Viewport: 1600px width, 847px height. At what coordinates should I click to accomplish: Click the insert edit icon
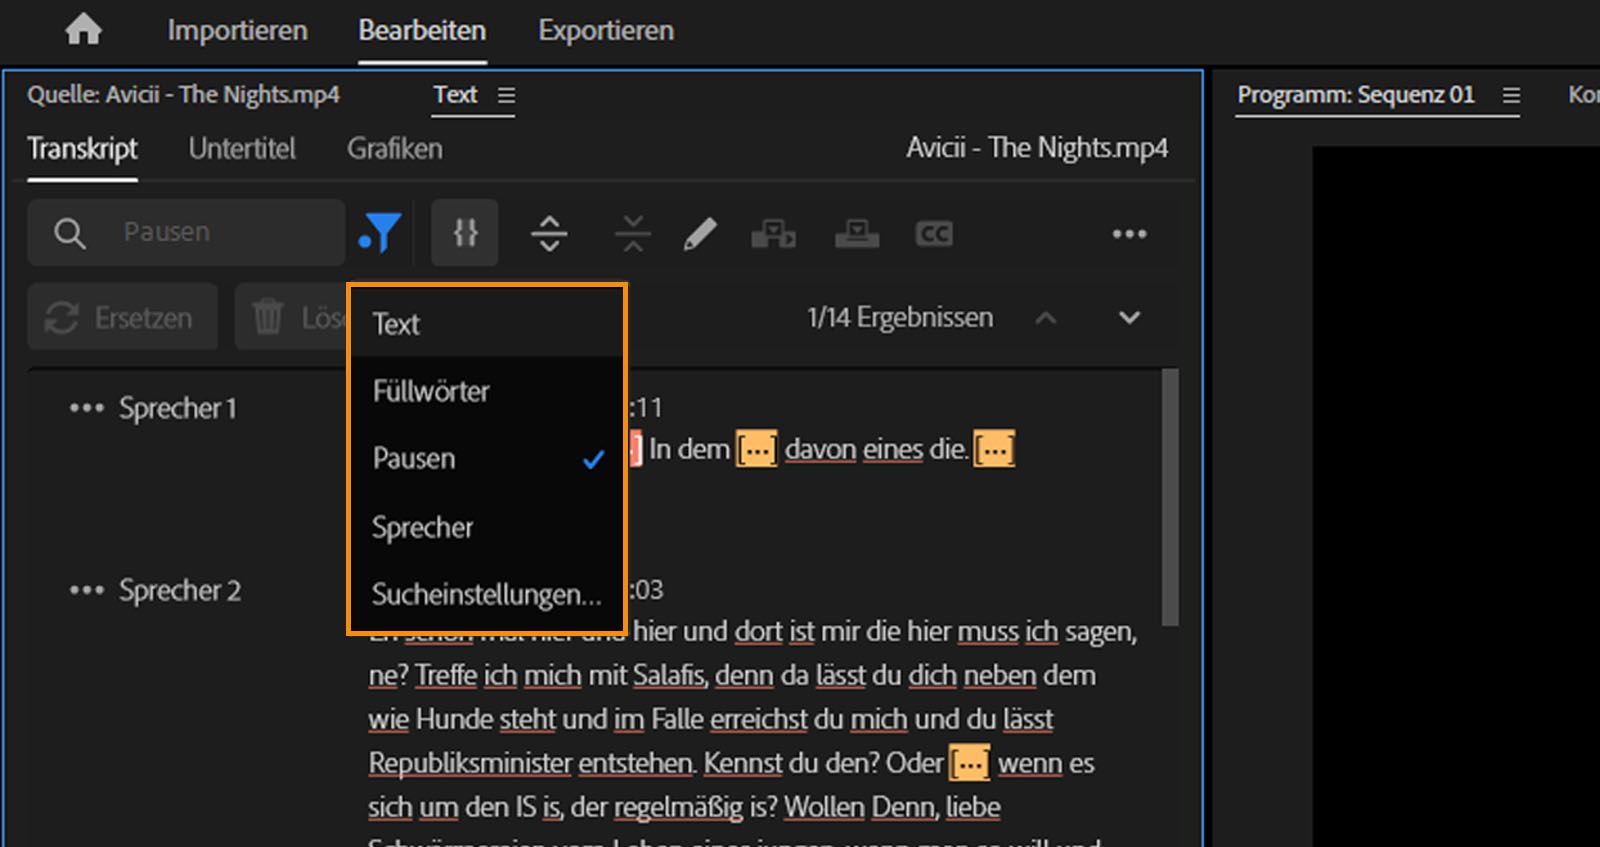coord(773,234)
